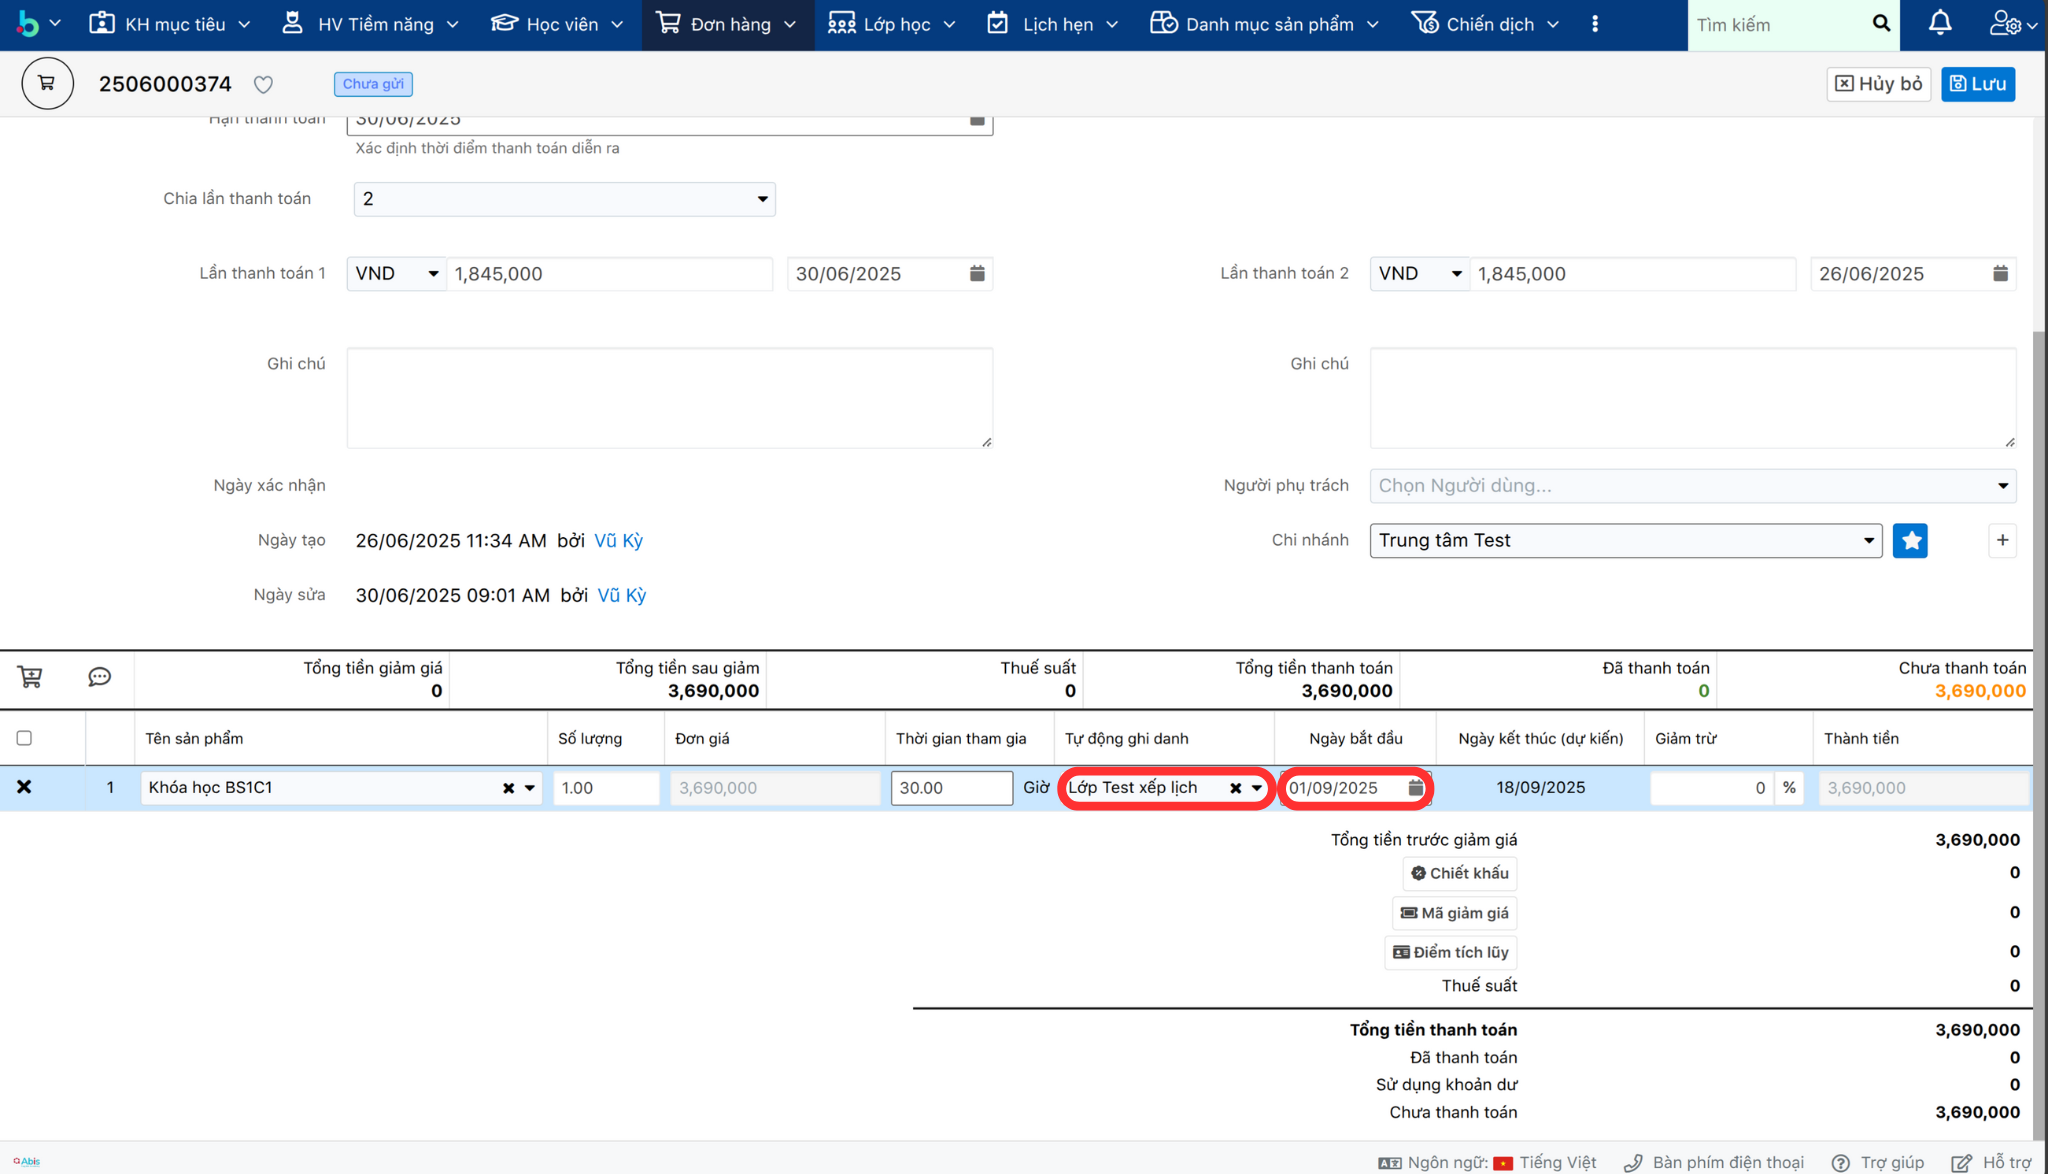Click the heart favorite icon beside order number
This screenshot has height=1174, width=2048.
point(263,85)
